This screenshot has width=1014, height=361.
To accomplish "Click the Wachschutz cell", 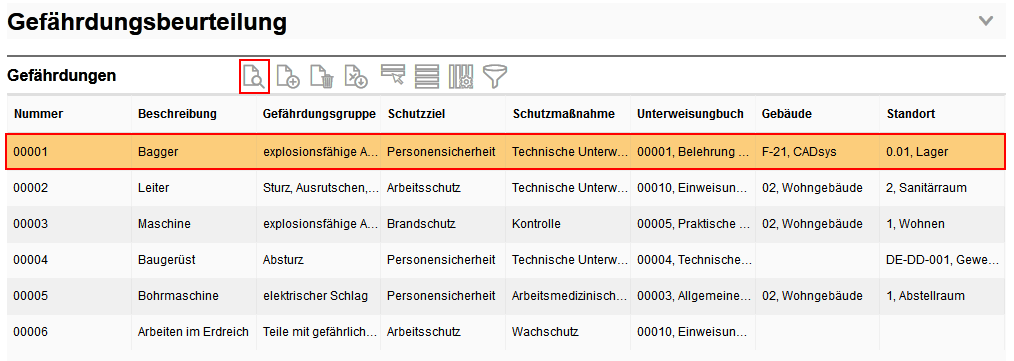I will click(x=568, y=332).
